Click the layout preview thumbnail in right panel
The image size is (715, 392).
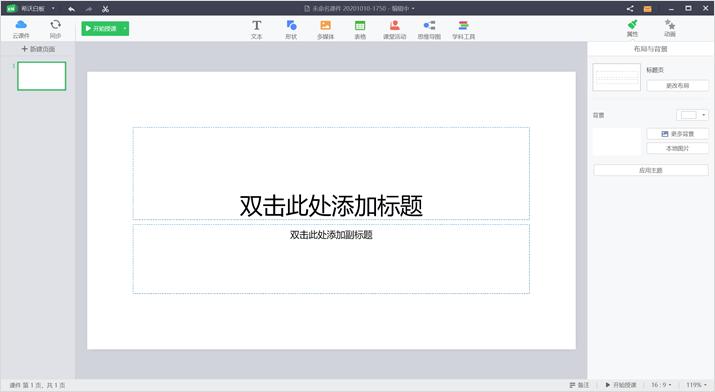click(x=616, y=77)
